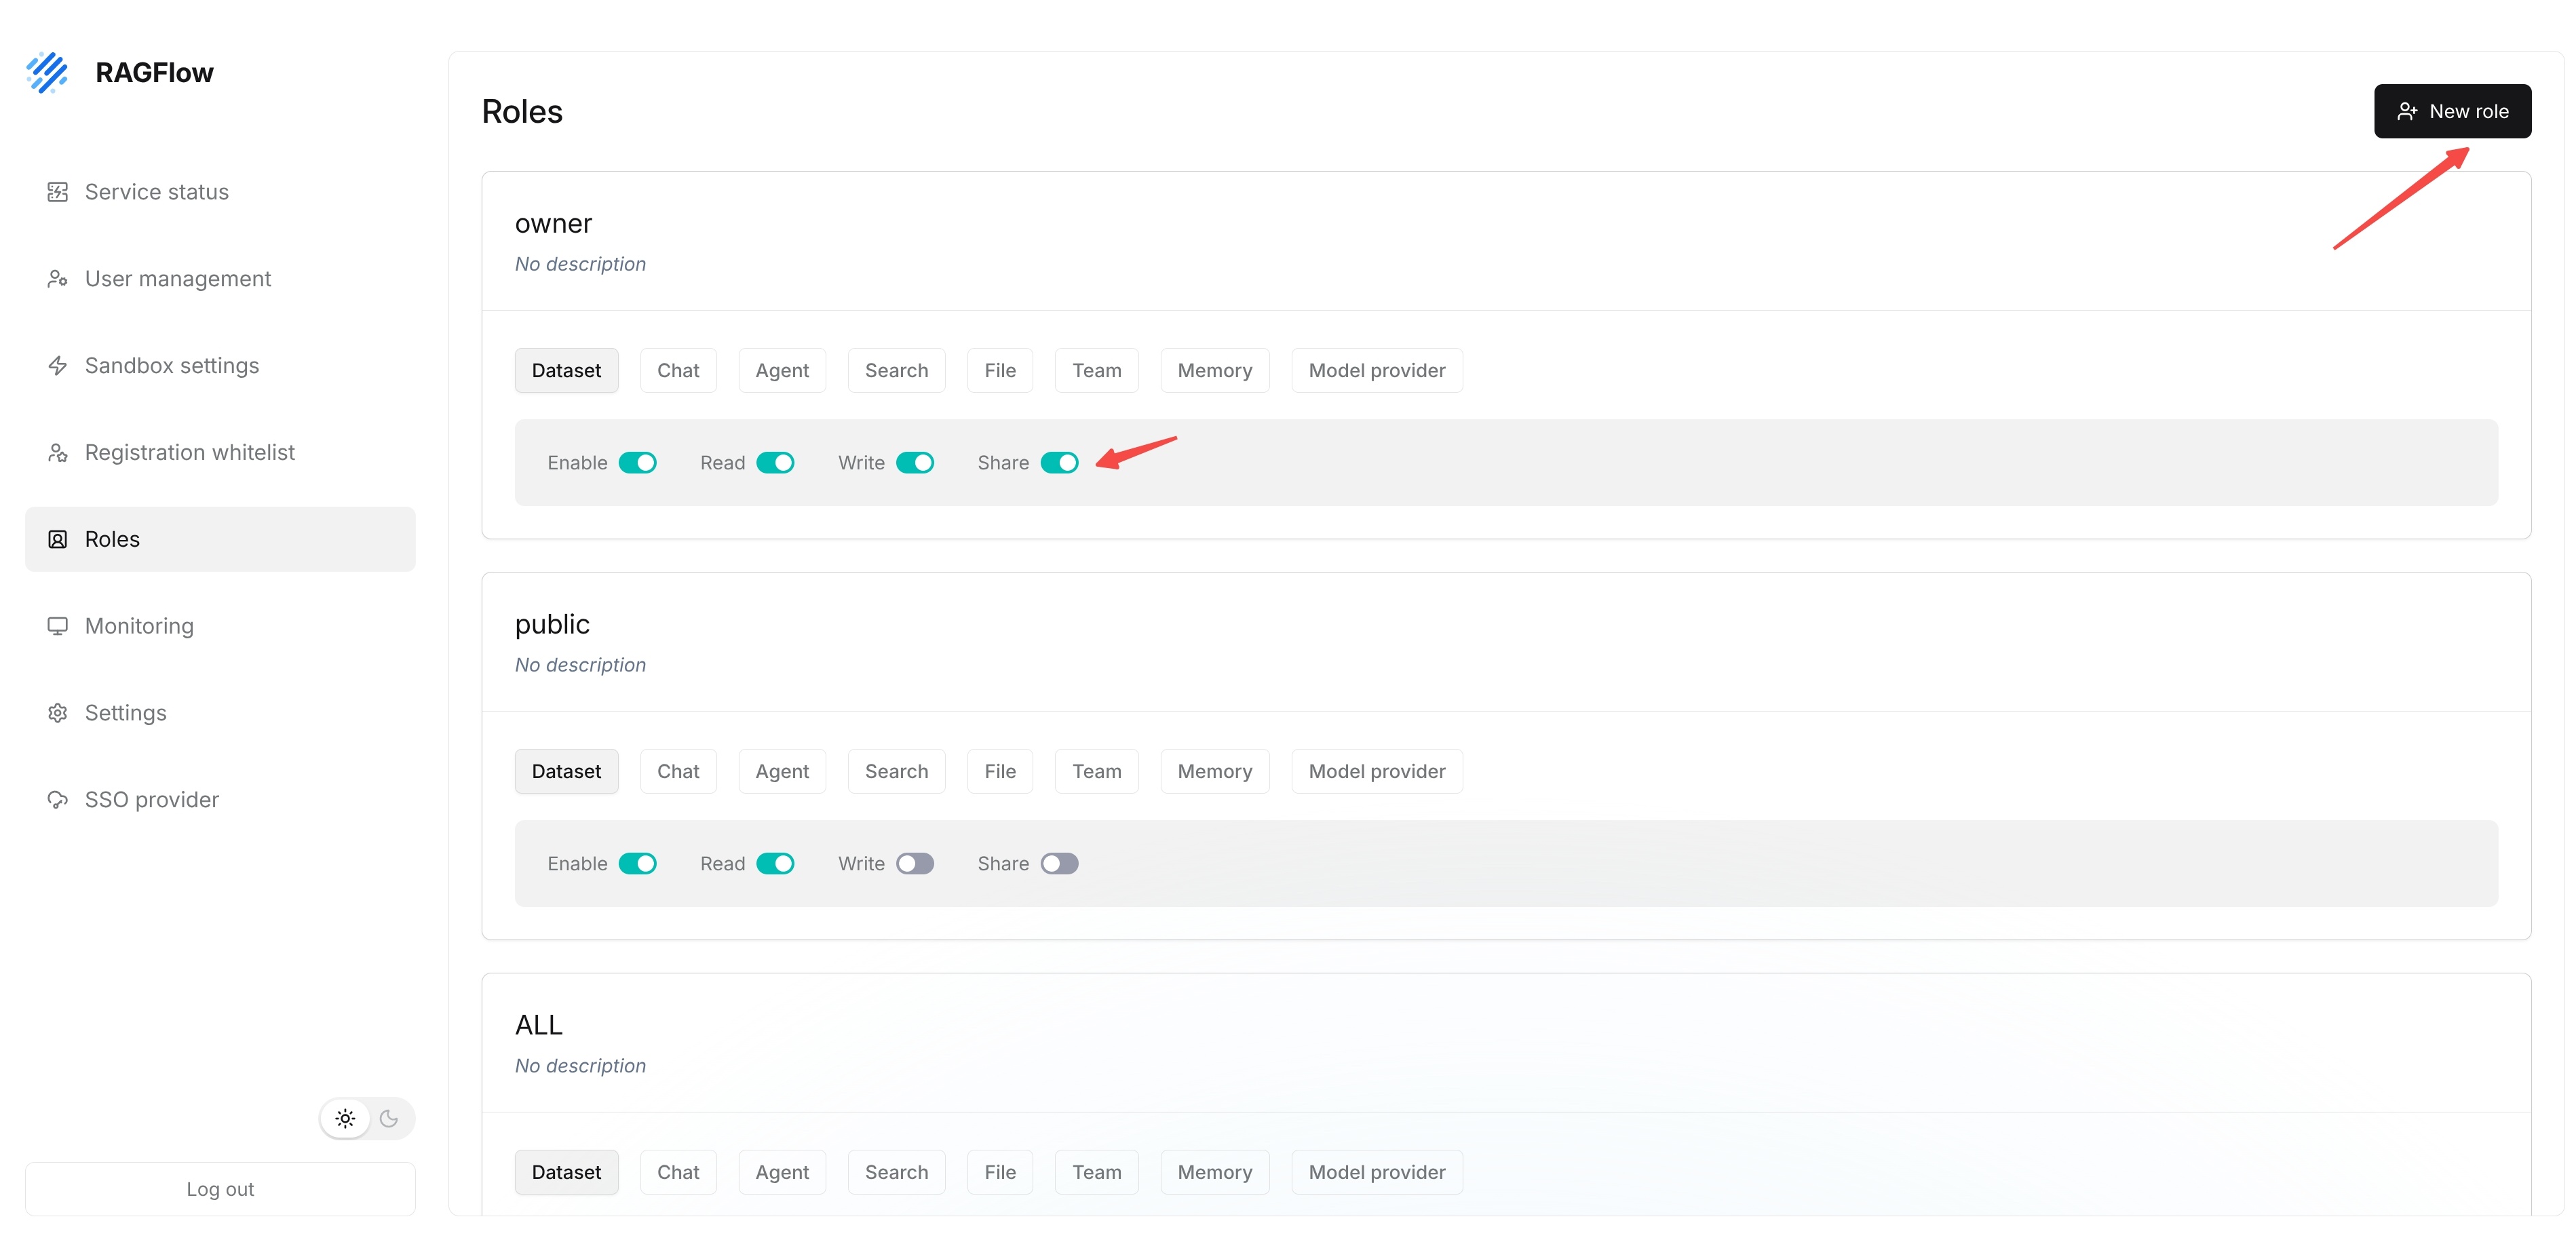
Task: Create a New role
Action: (x=2452, y=112)
